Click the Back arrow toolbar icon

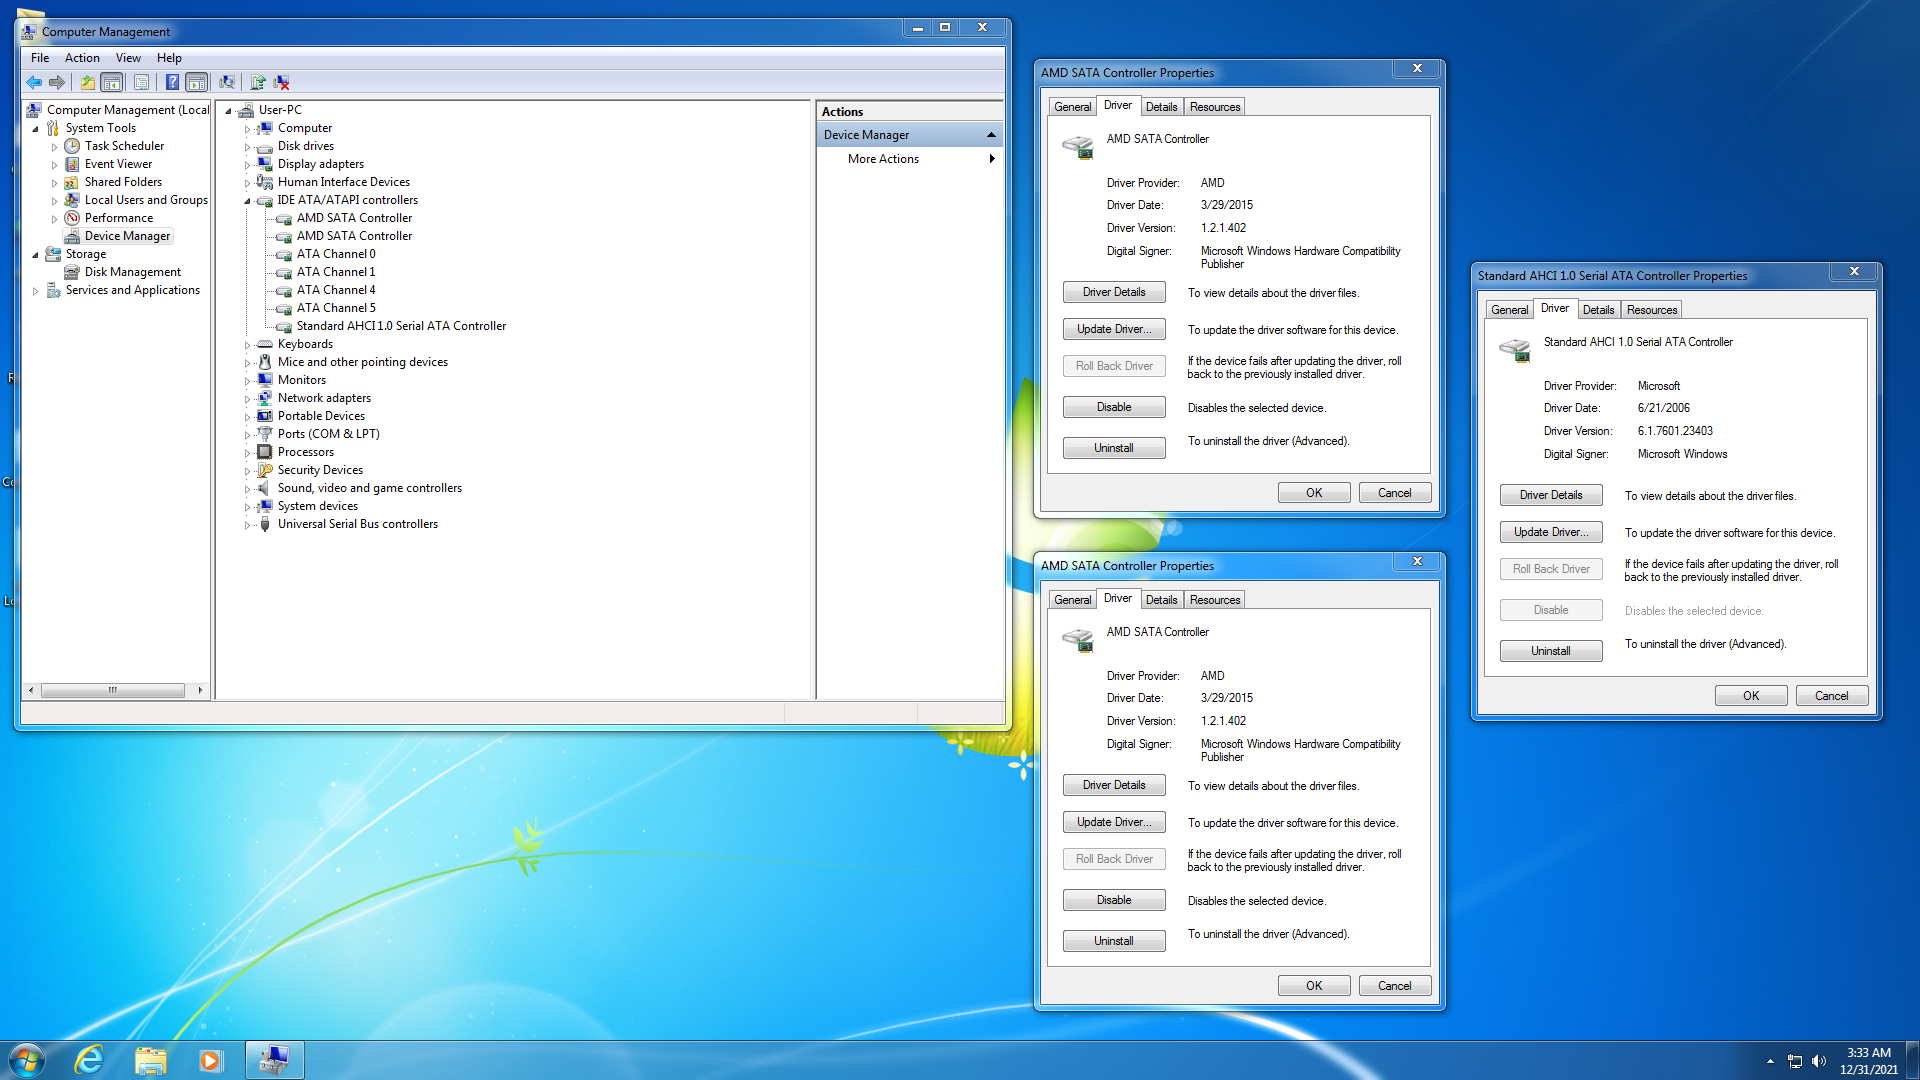pos(34,82)
